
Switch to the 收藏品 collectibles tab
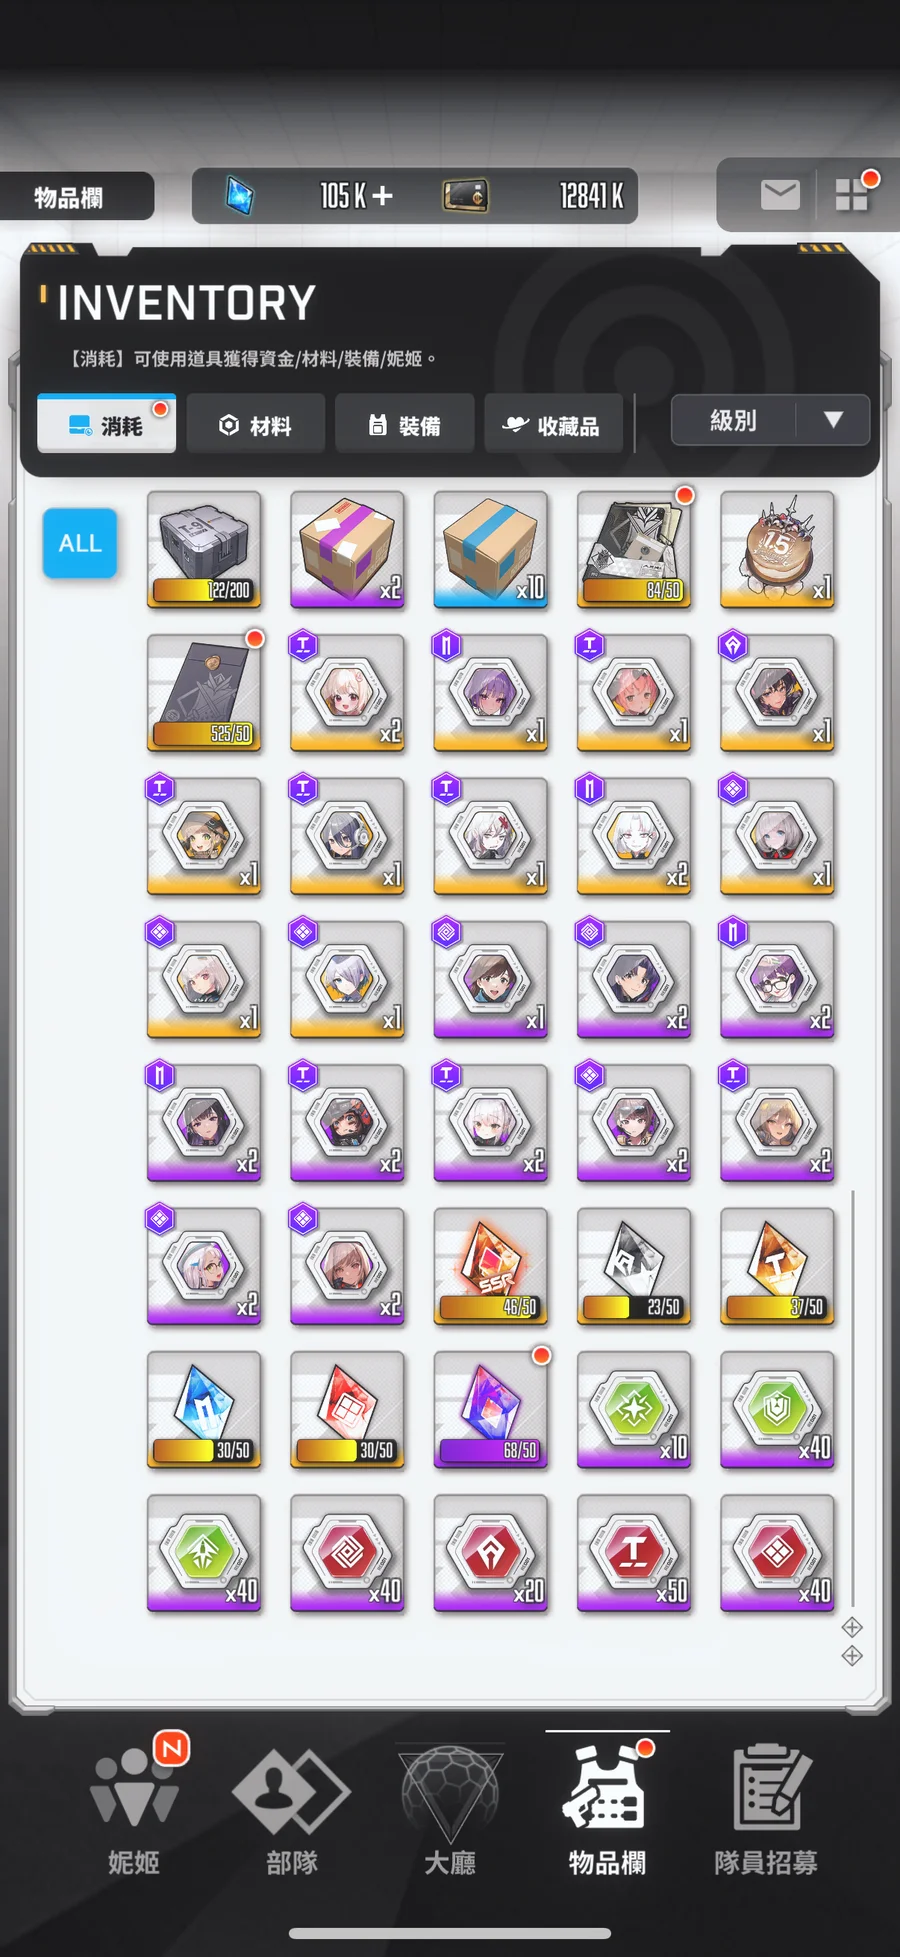pos(554,425)
